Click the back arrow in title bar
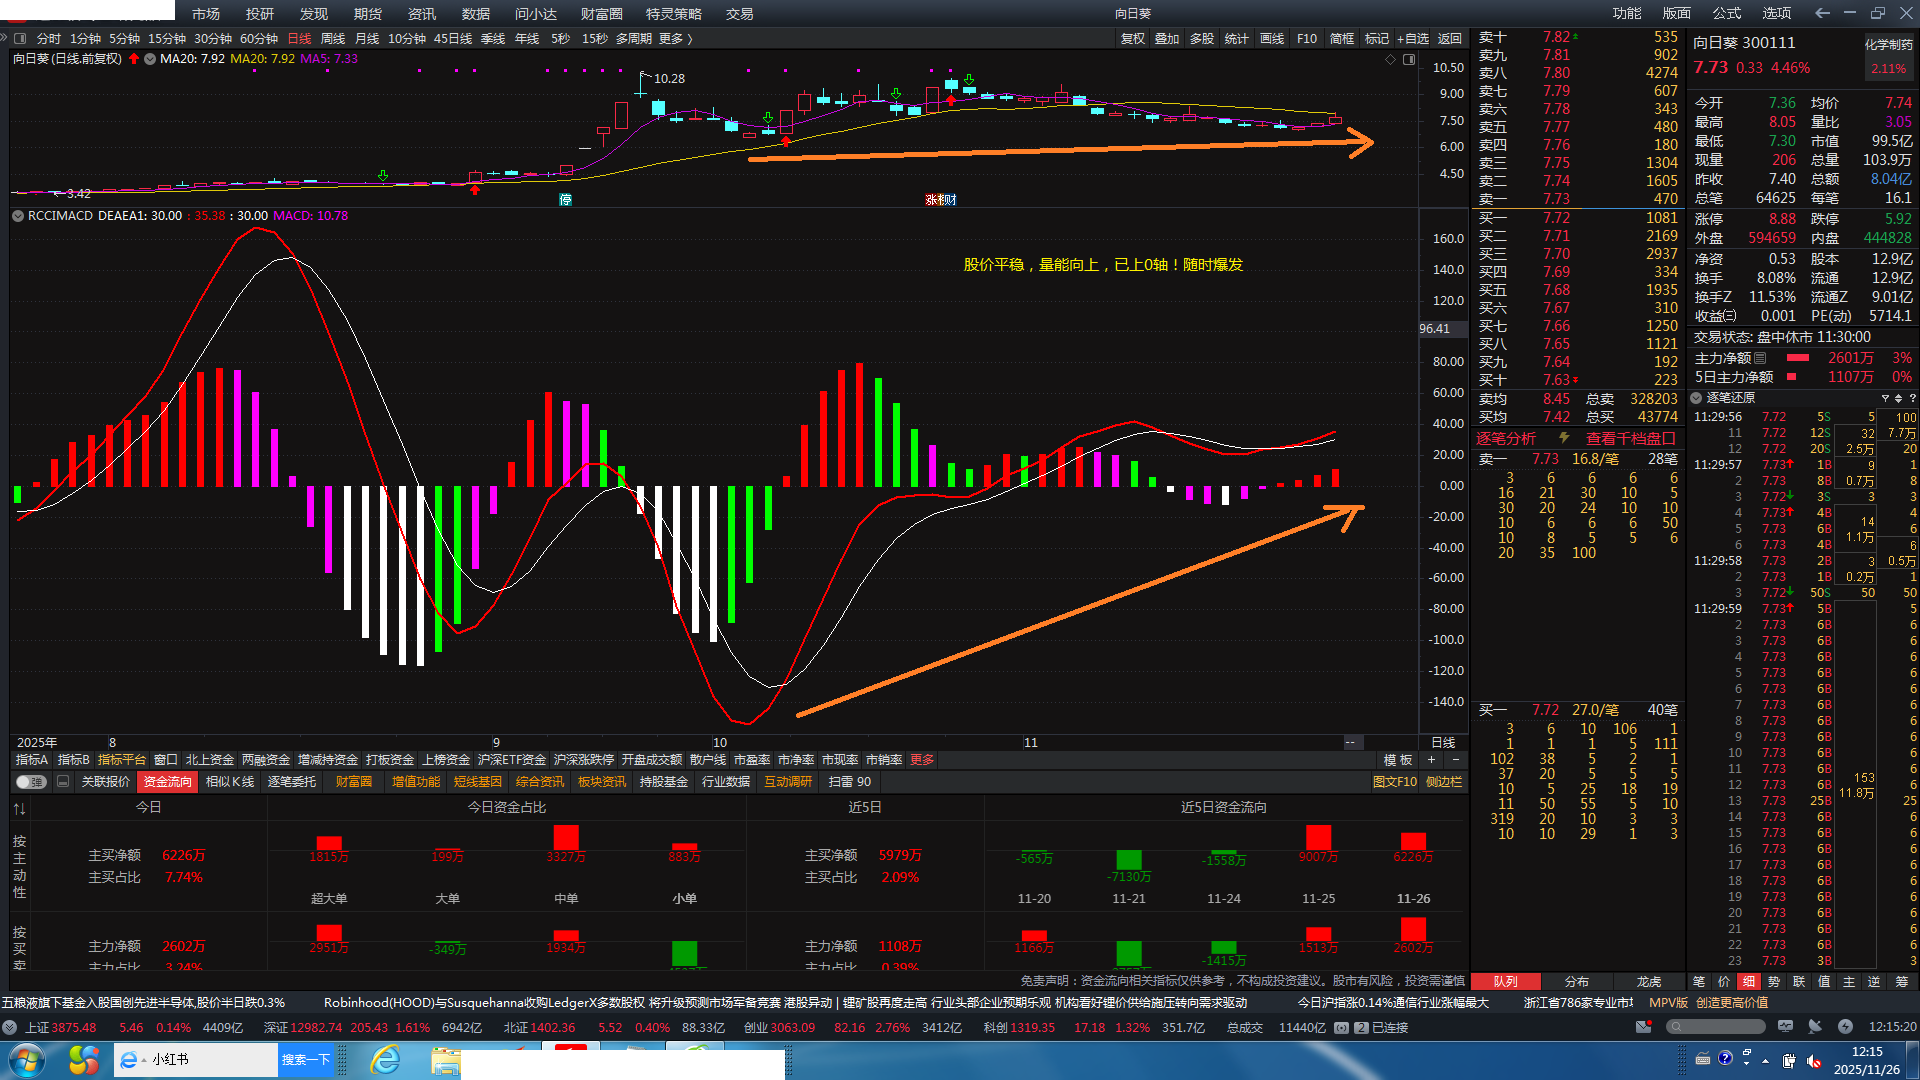Image resolution: width=1920 pixels, height=1080 pixels. pyautogui.click(x=1822, y=13)
